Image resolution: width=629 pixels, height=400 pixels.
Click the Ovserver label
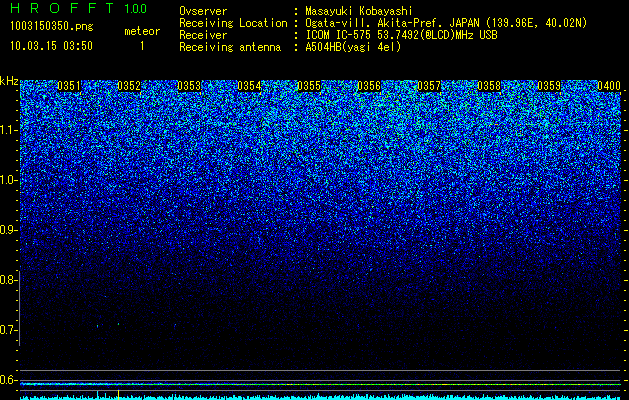coord(203,11)
